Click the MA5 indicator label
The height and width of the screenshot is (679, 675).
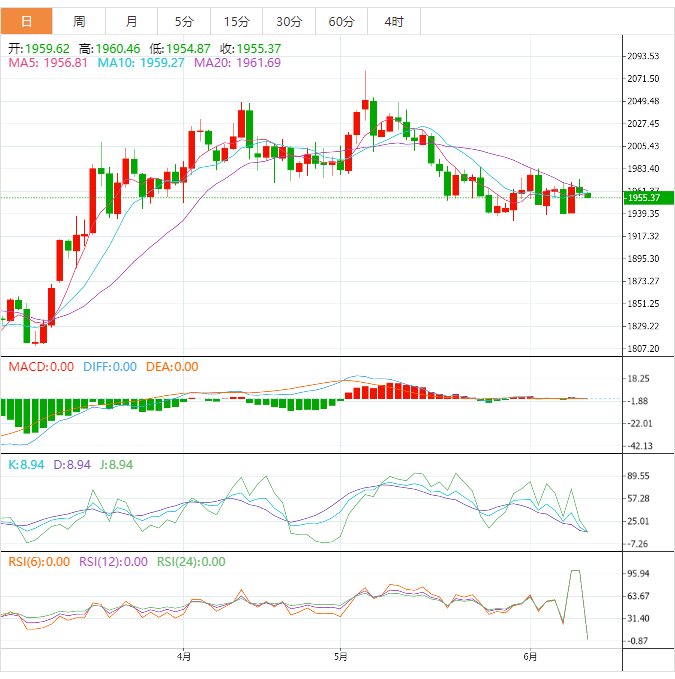pos(48,63)
